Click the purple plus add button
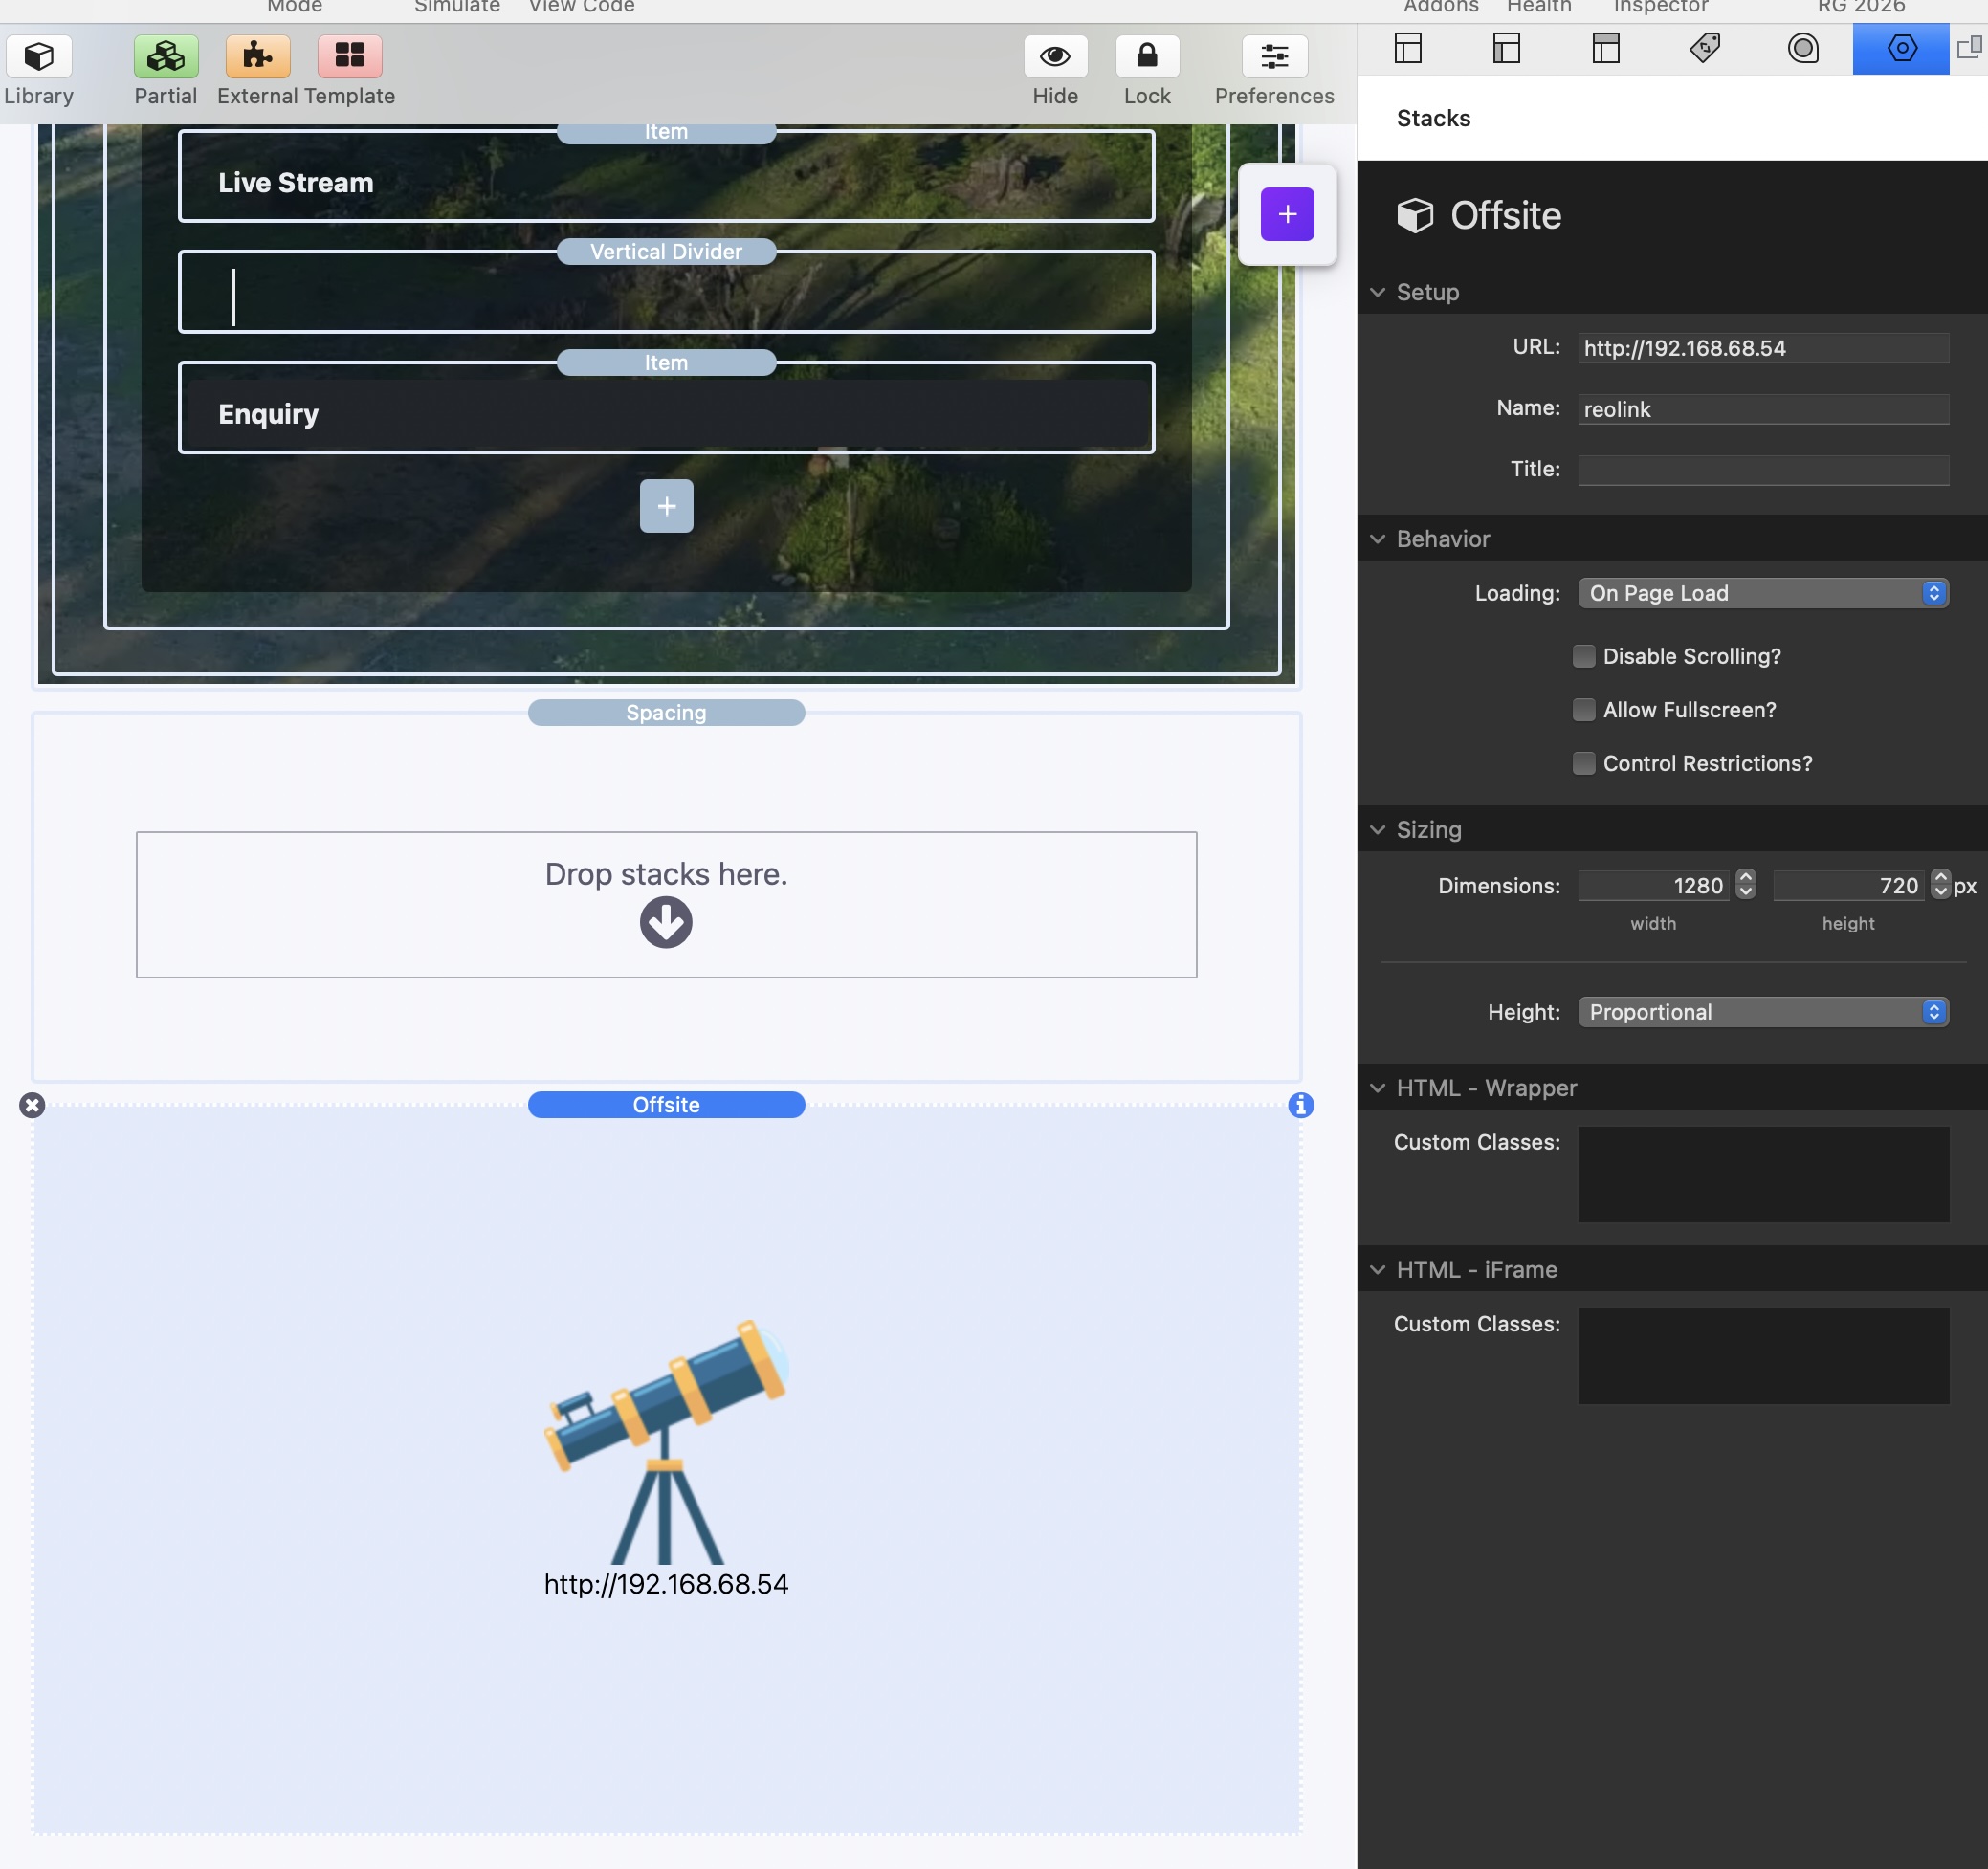 click(1286, 214)
